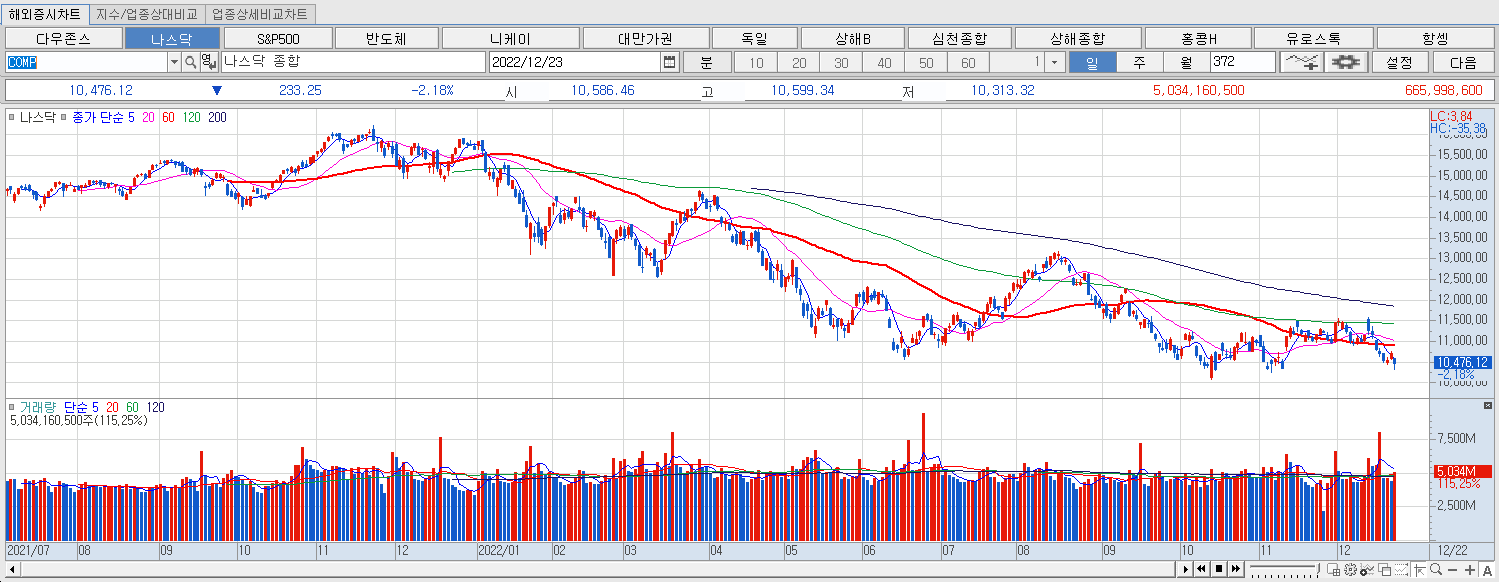Click the dotted chart range icon
The height and width of the screenshot is (582, 1499).
1401,569
